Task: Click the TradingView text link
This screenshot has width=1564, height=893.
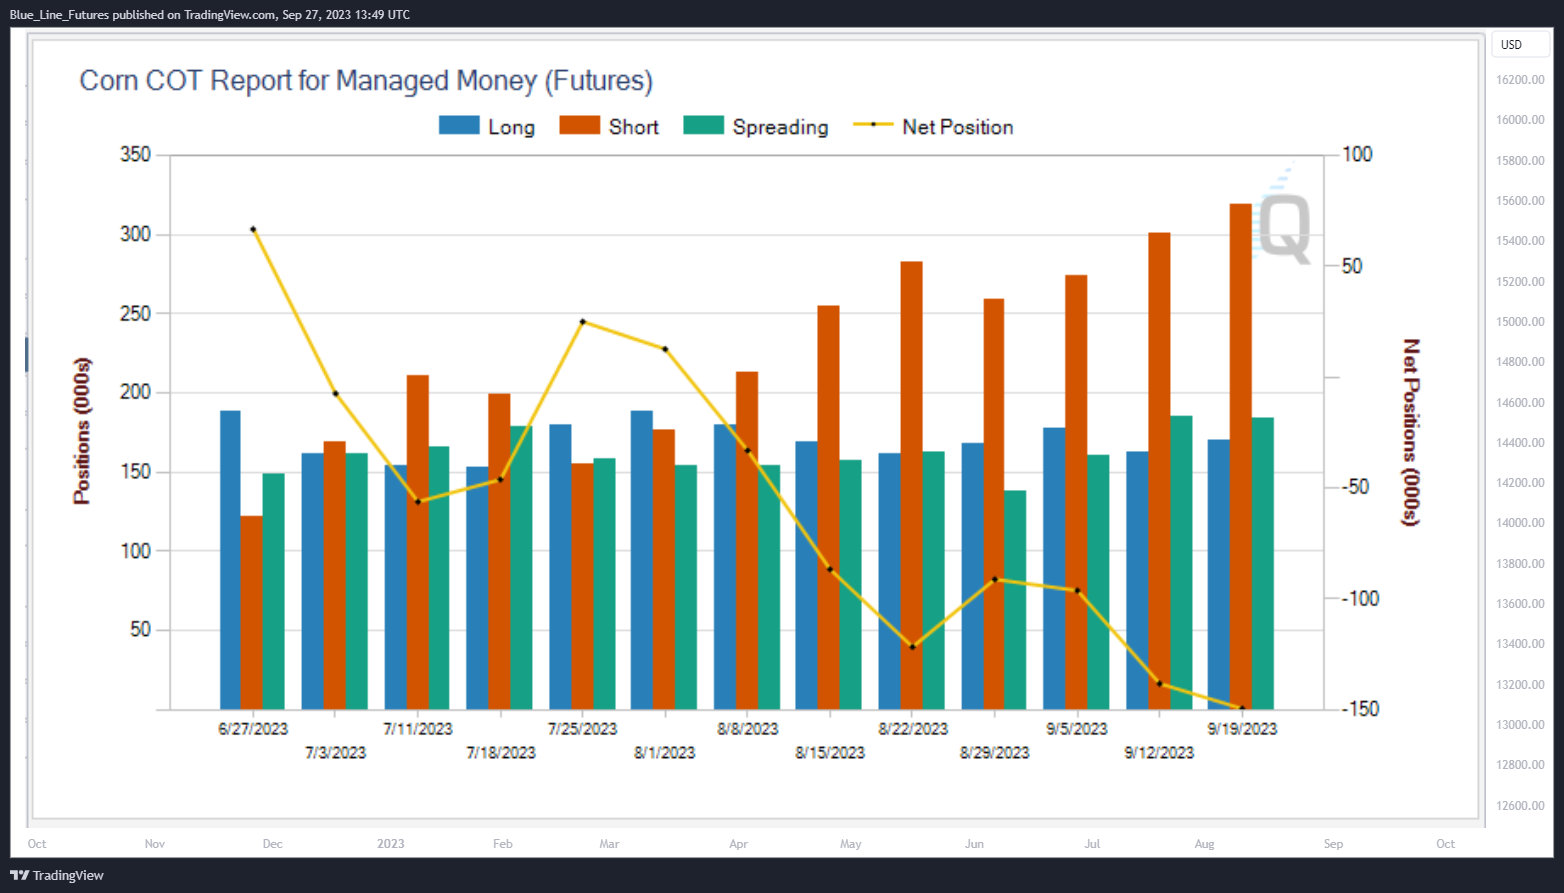Action: tap(68, 876)
